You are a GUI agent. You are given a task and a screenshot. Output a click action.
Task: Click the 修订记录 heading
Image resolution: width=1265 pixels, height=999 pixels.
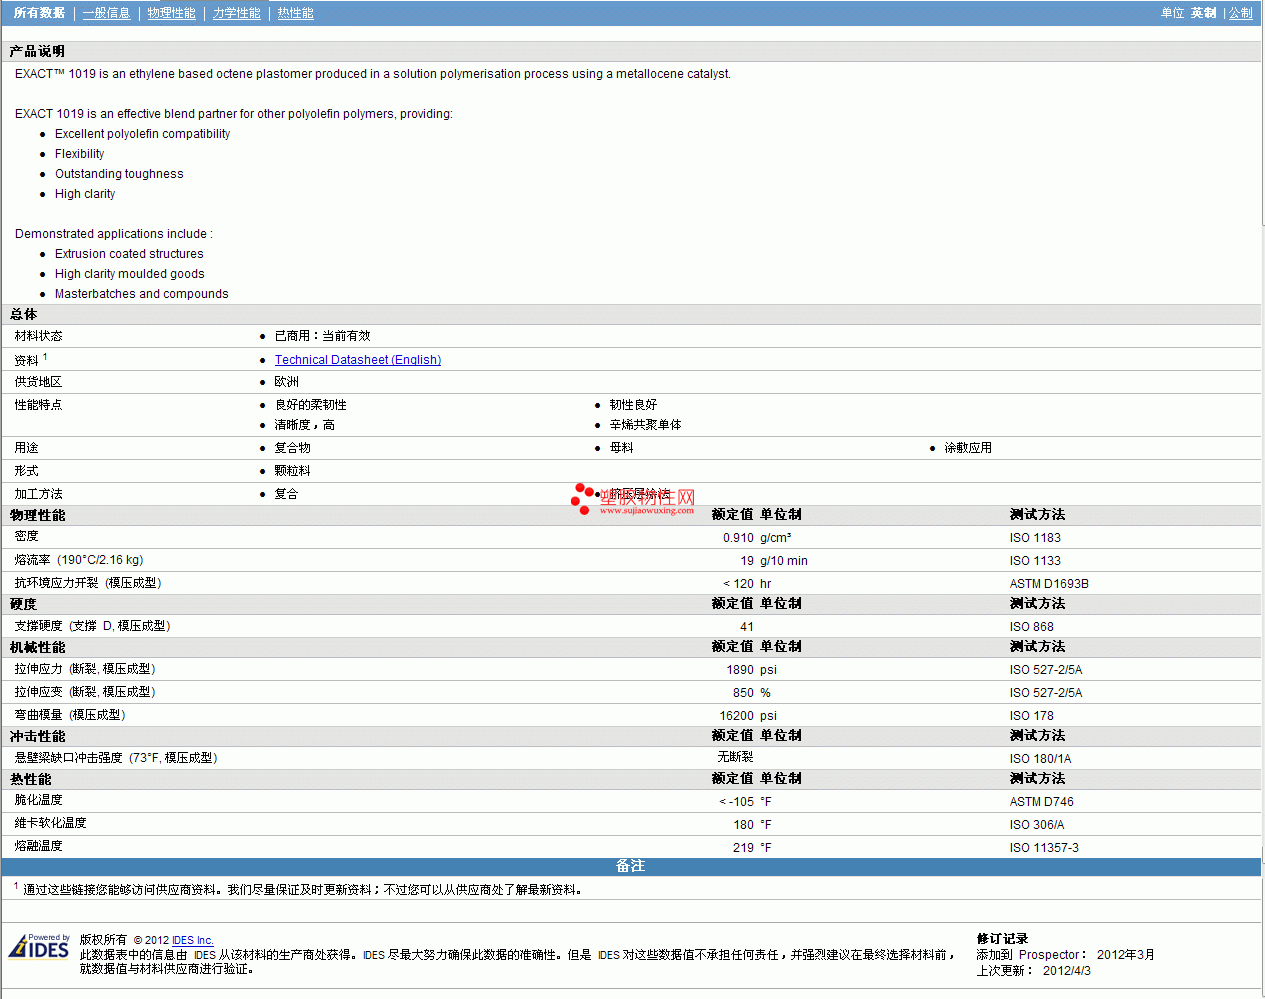(1002, 939)
